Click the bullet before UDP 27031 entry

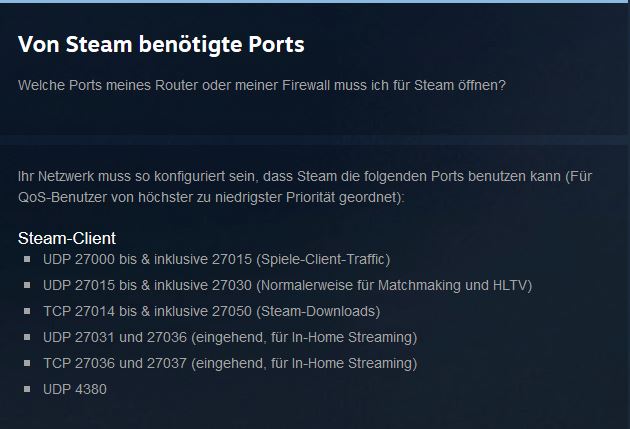coord(27,337)
